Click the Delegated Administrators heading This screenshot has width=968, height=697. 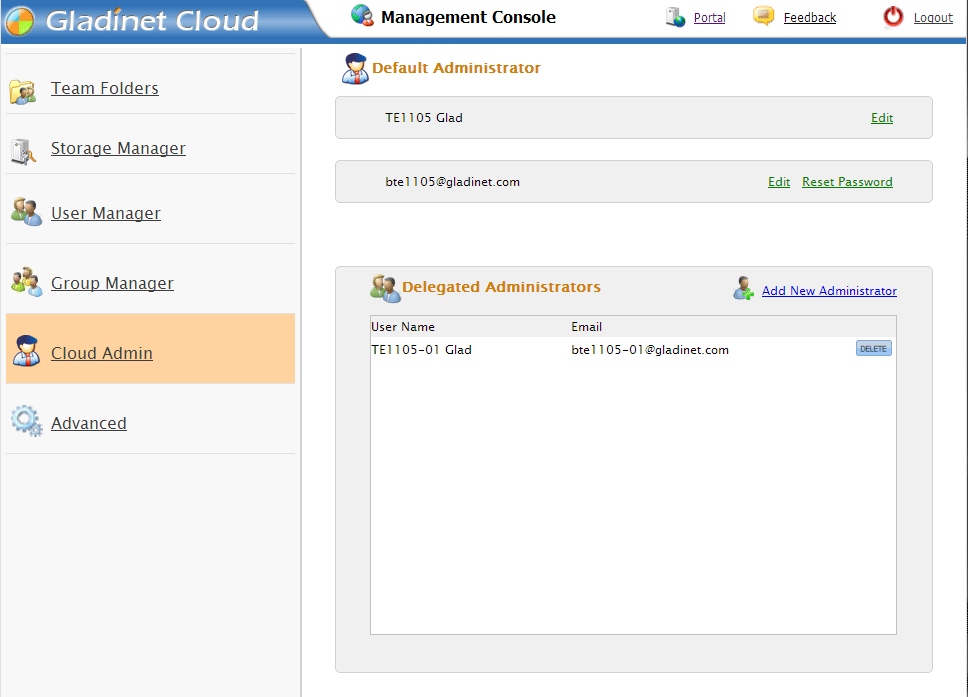[501, 287]
